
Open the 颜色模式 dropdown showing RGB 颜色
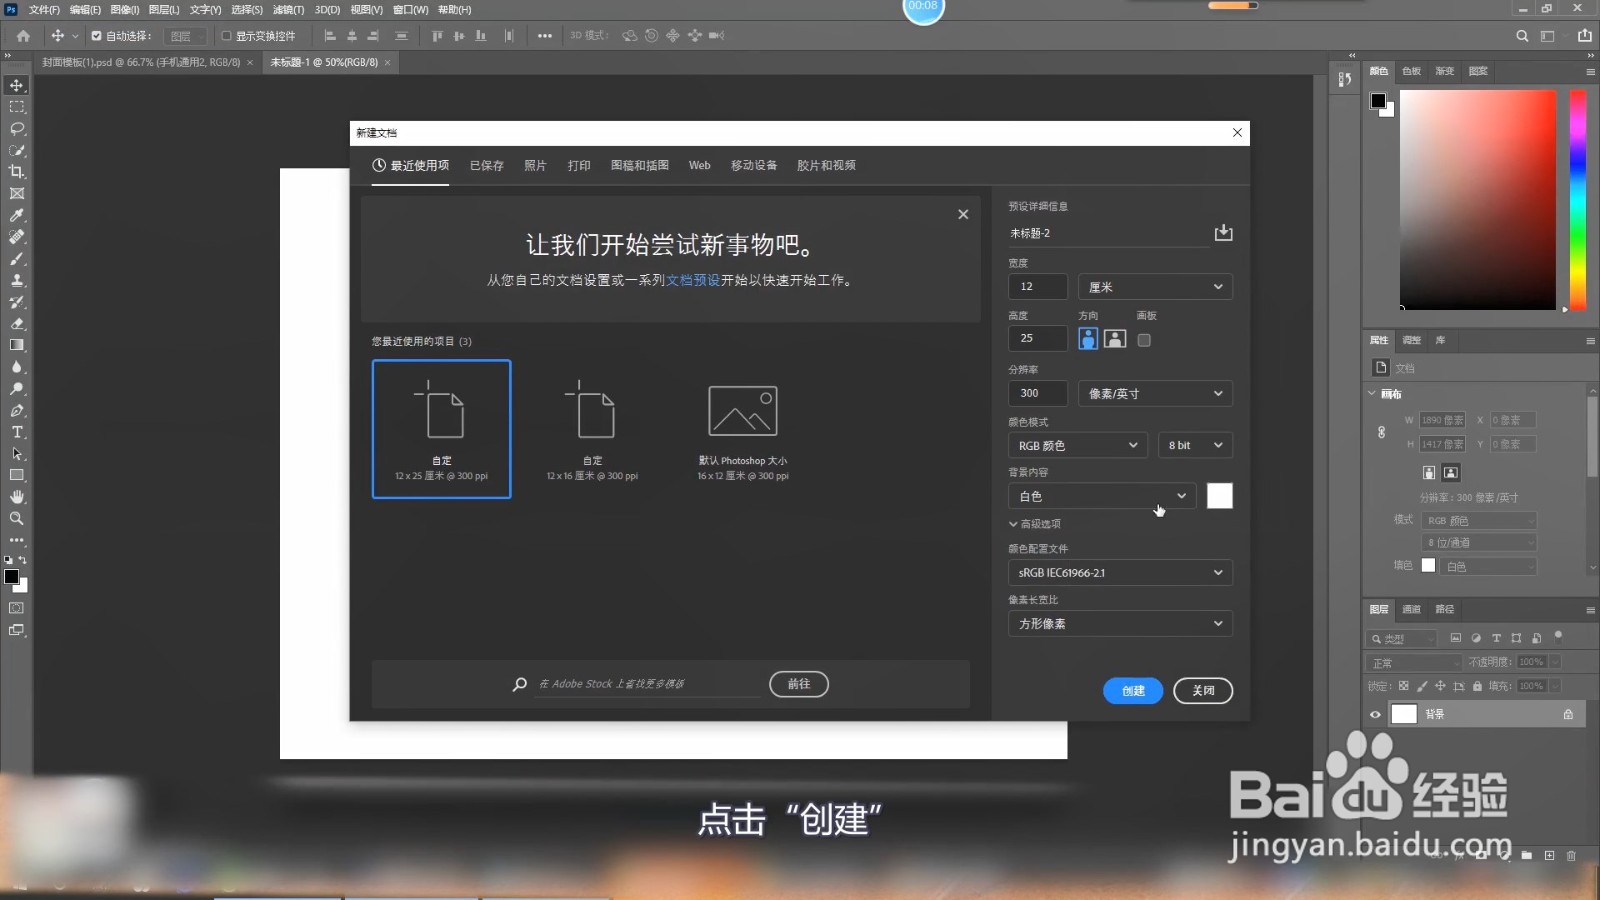point(1077,445)
